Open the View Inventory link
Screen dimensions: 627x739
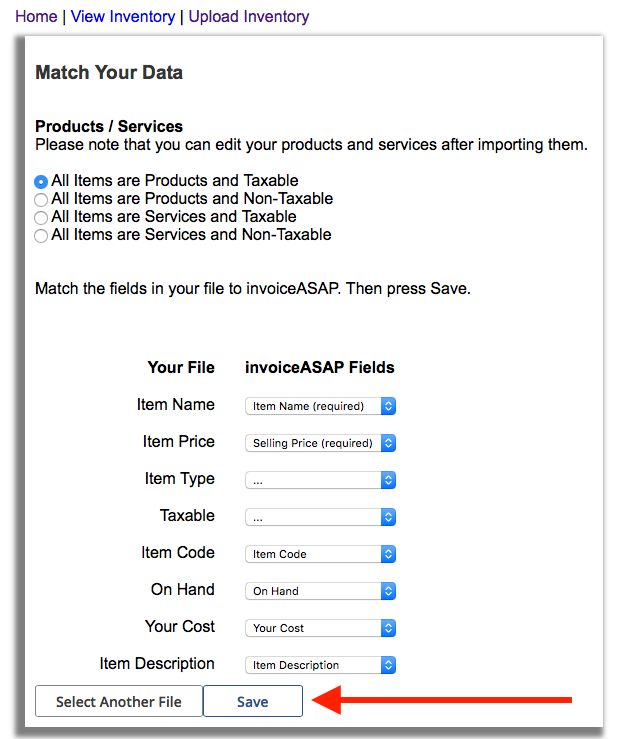122,17
